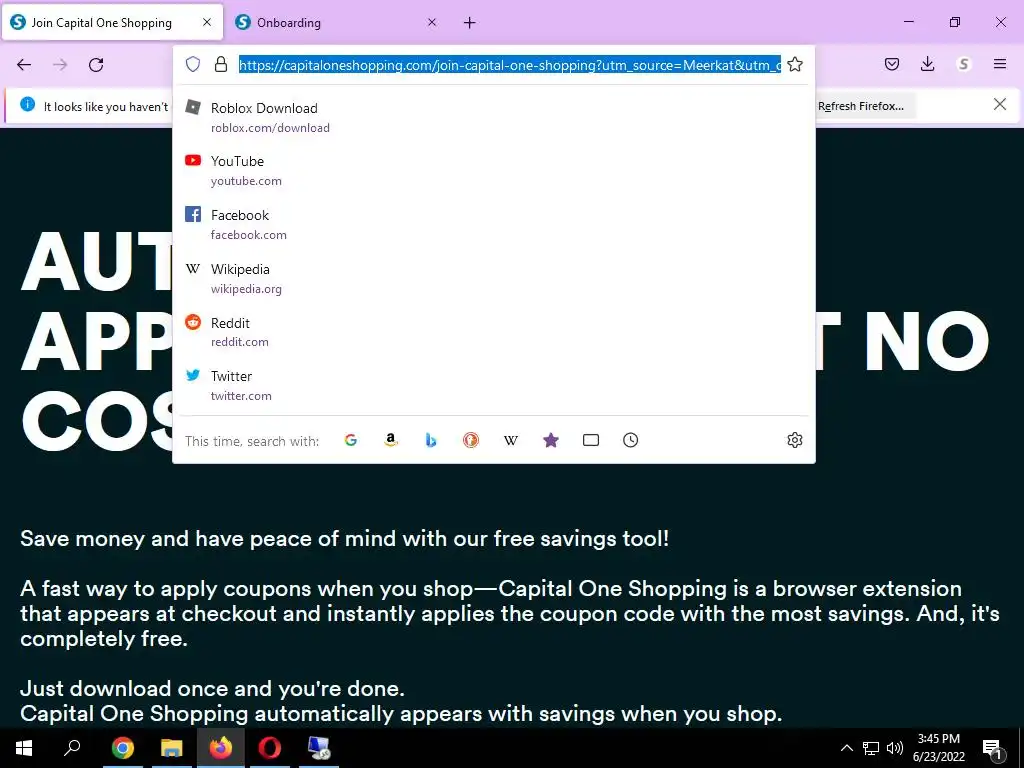The width and height of the screenshot is (1024, 768).
Task: Dismiss the refresh Firefox notification bar
Action: 999,104
